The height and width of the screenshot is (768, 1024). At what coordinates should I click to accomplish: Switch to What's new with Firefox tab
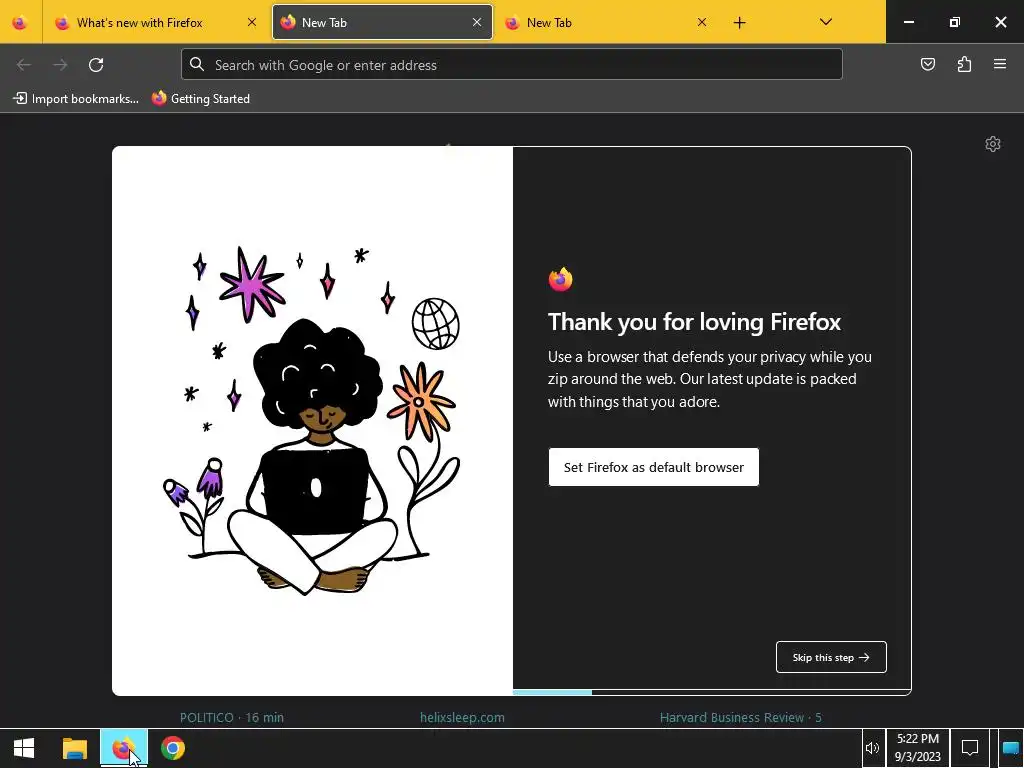click(x=155, y=22)
